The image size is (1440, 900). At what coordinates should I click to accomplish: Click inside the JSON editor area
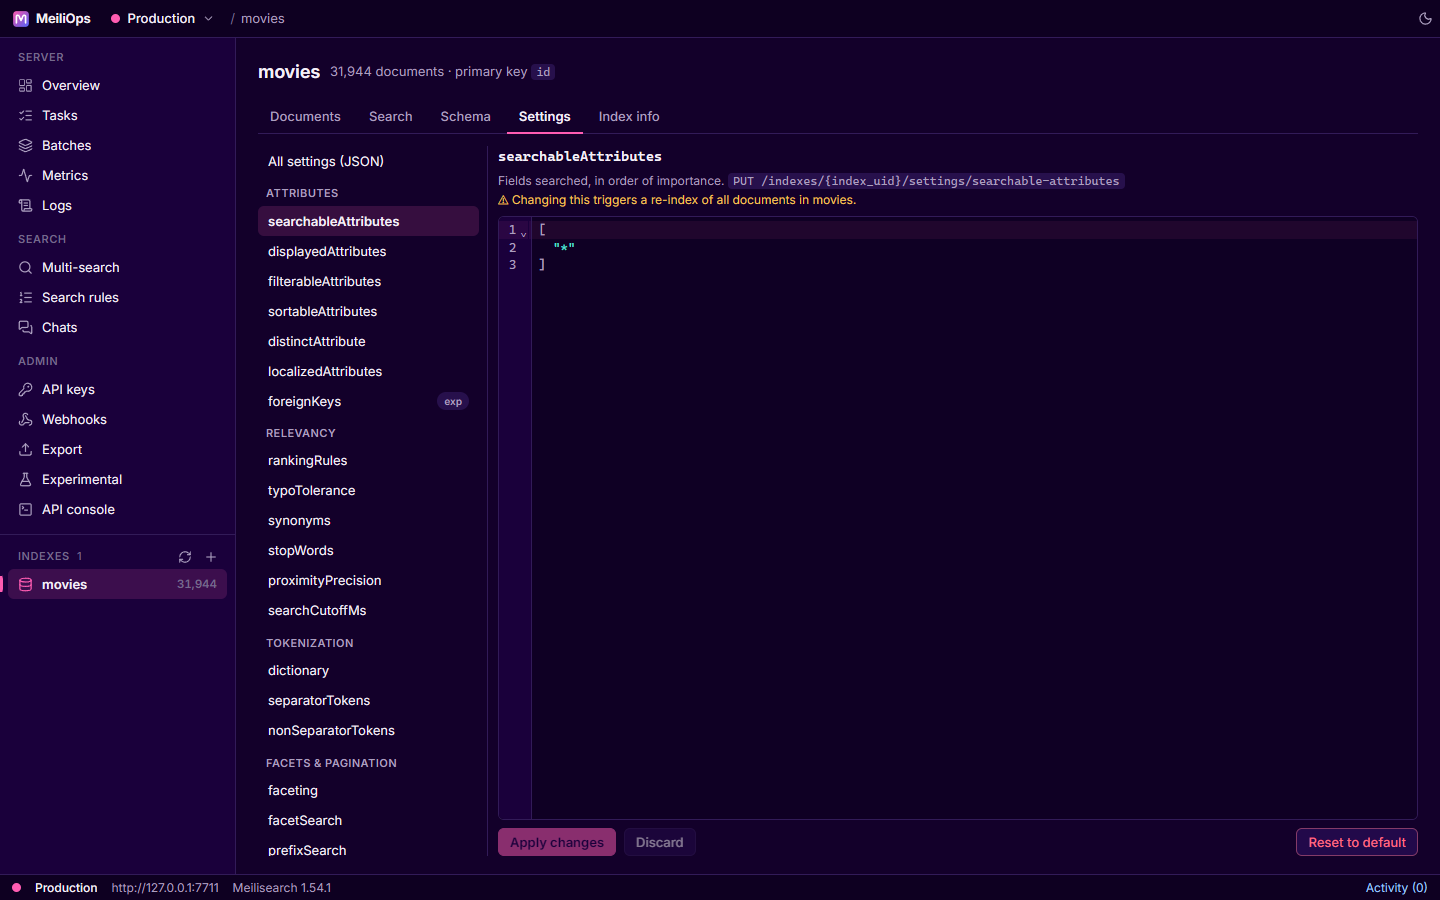click(x=974, y=518)
